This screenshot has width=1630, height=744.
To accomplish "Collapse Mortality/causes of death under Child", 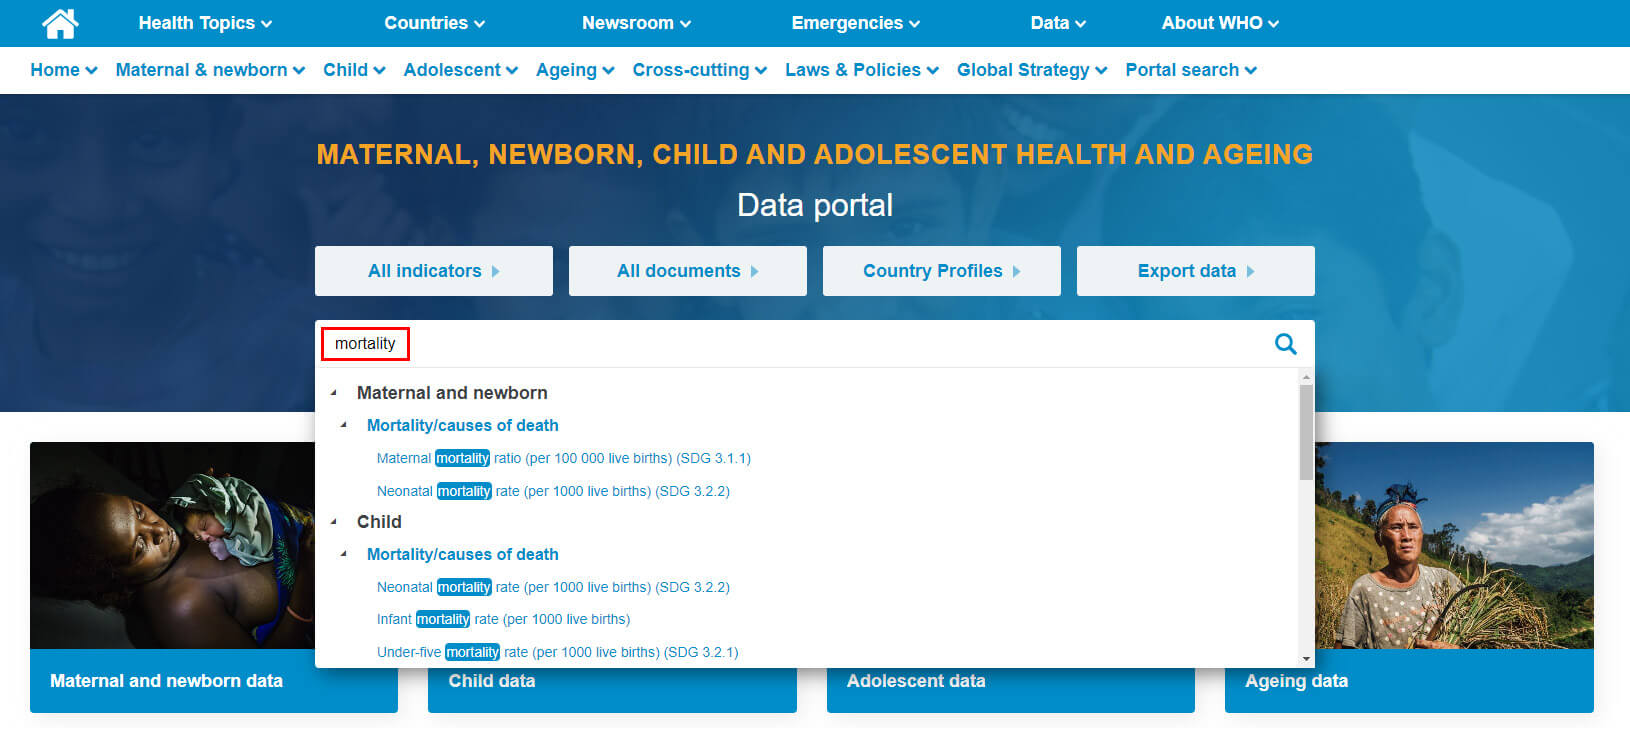I will 344,554.
